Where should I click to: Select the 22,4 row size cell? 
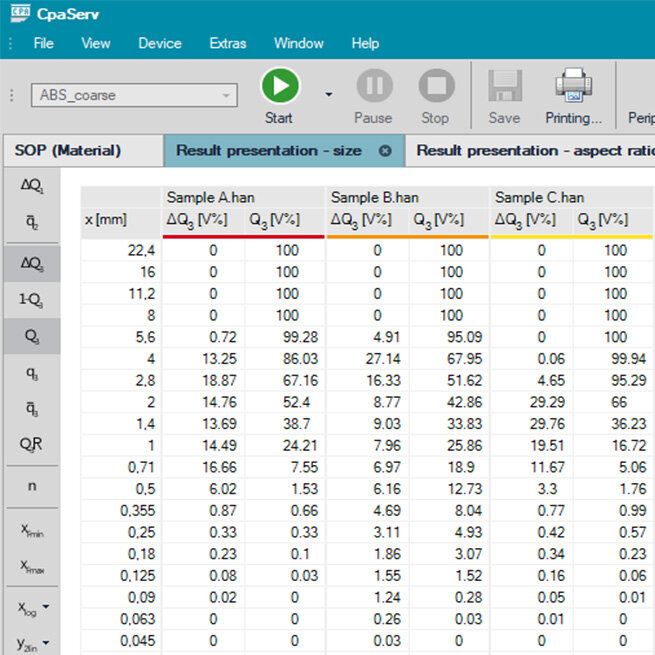pos(121,250)
